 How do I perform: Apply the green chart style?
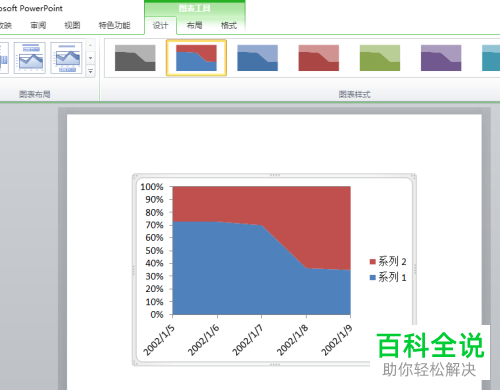[x=380, y=58]
